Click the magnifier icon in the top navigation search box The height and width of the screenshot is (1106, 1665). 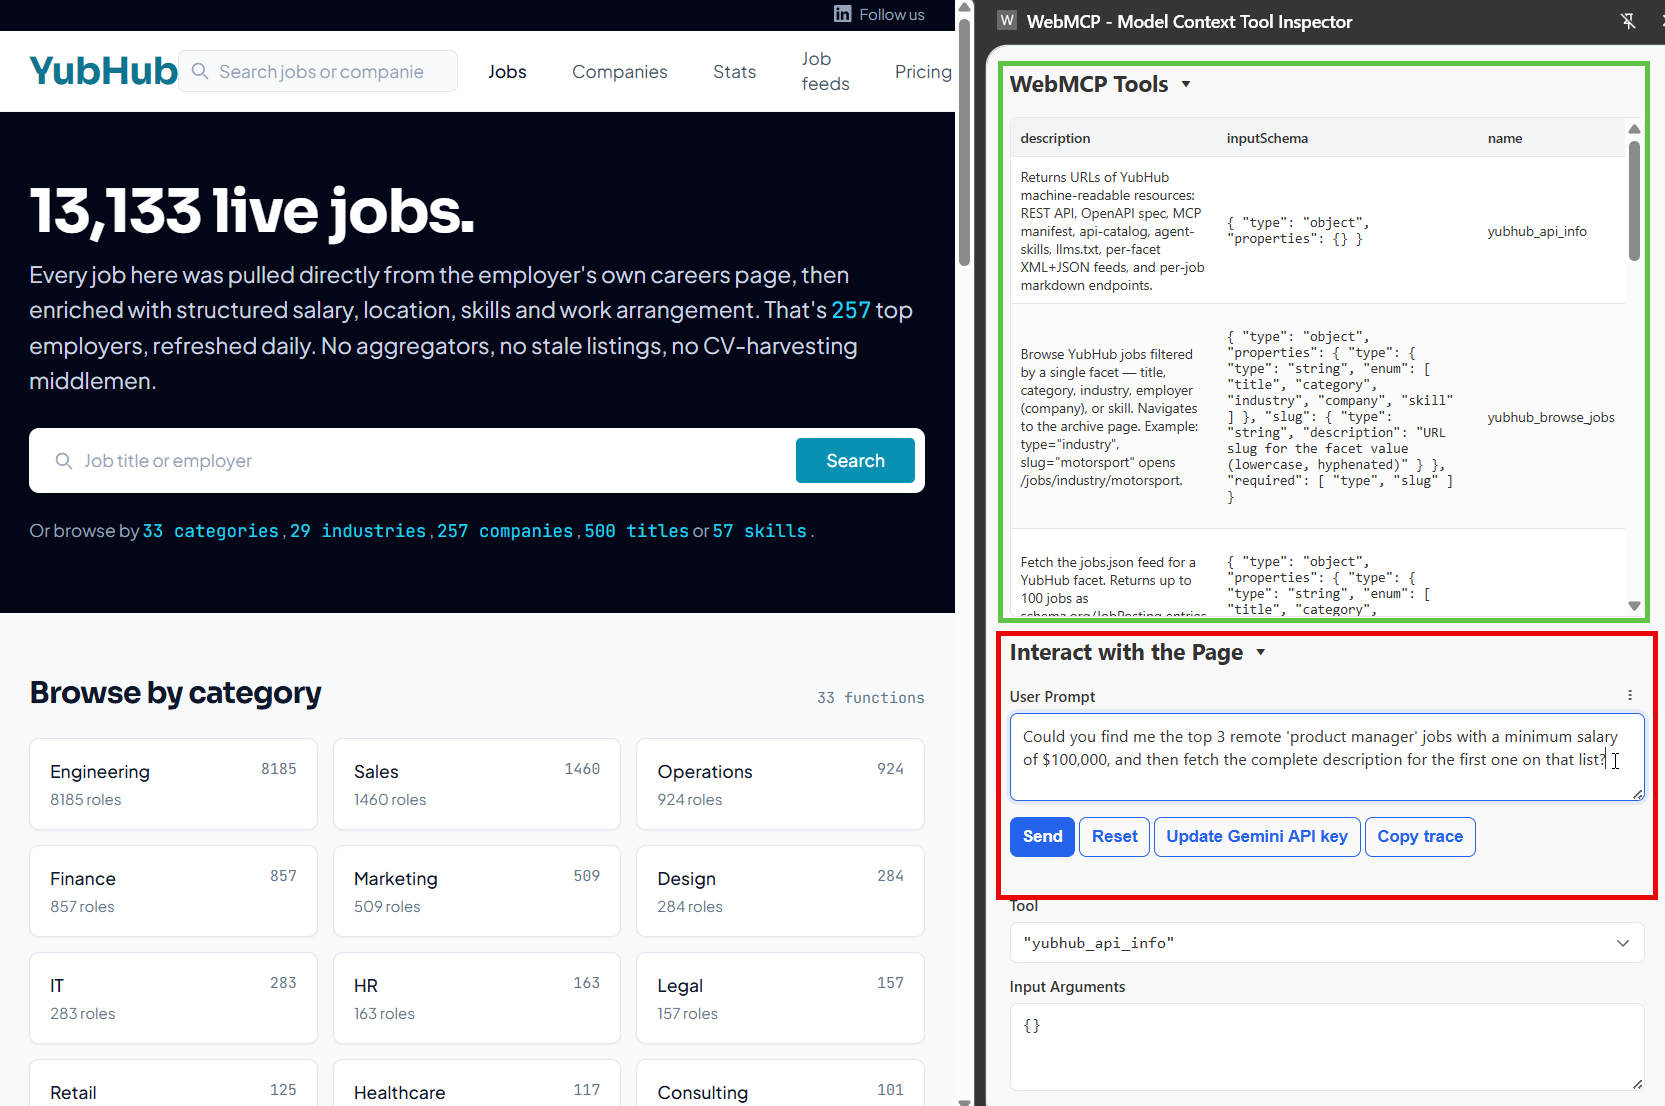(200, 71)
